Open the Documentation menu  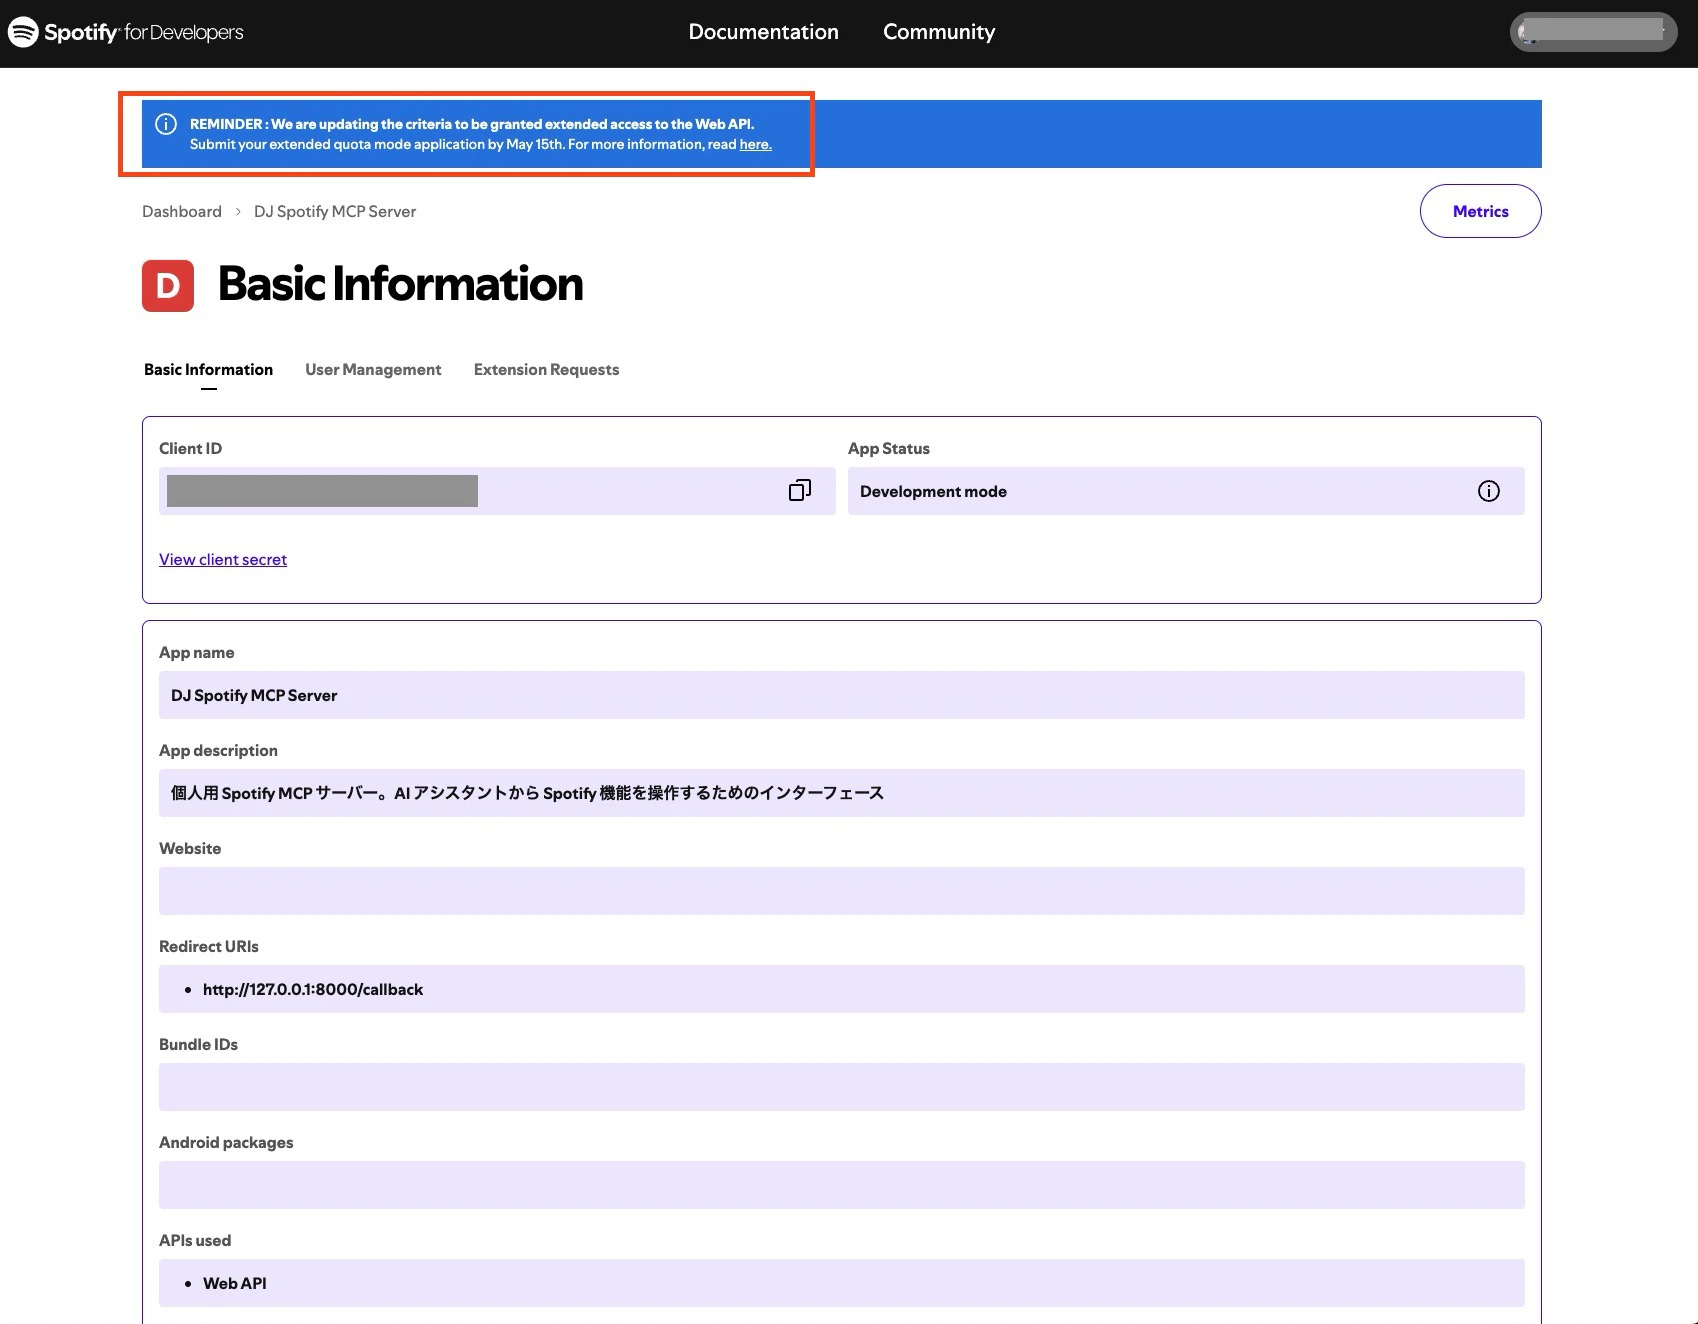764,32
